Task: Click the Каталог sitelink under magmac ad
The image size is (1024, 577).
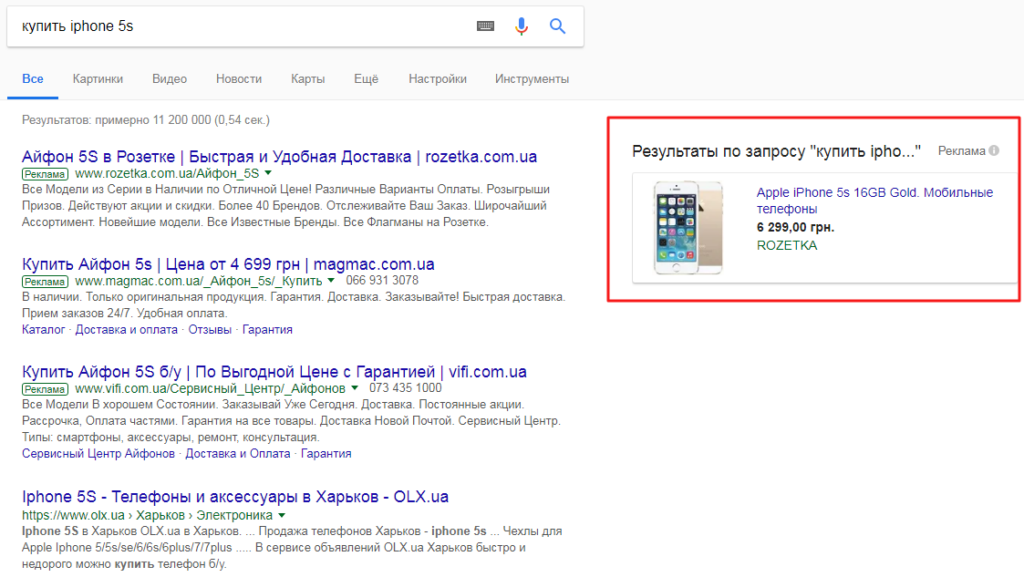Action: pyautogui.click(x=43, y=330)
